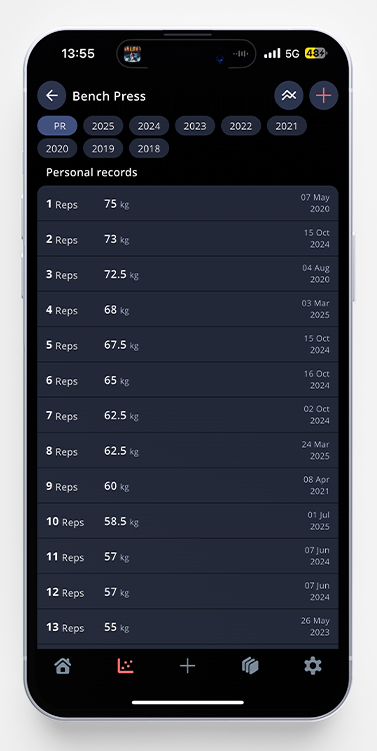Pick the 2018 year chip
This screenshot has width=377, height=751.
(x=149, y=148)
